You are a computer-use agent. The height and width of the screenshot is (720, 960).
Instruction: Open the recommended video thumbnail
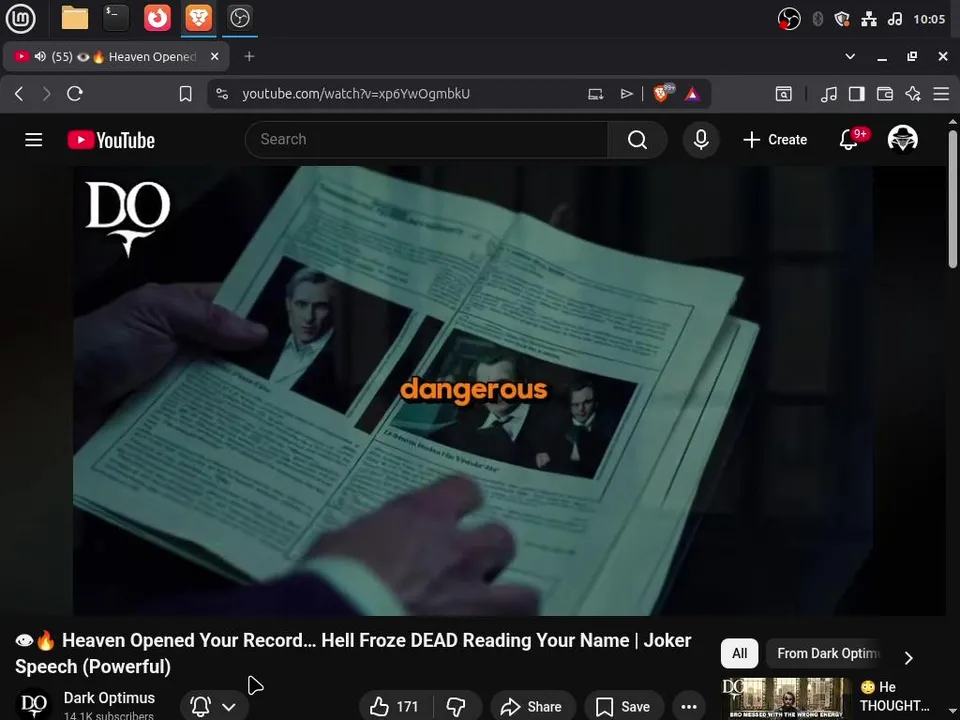click(x=786, y=699)
